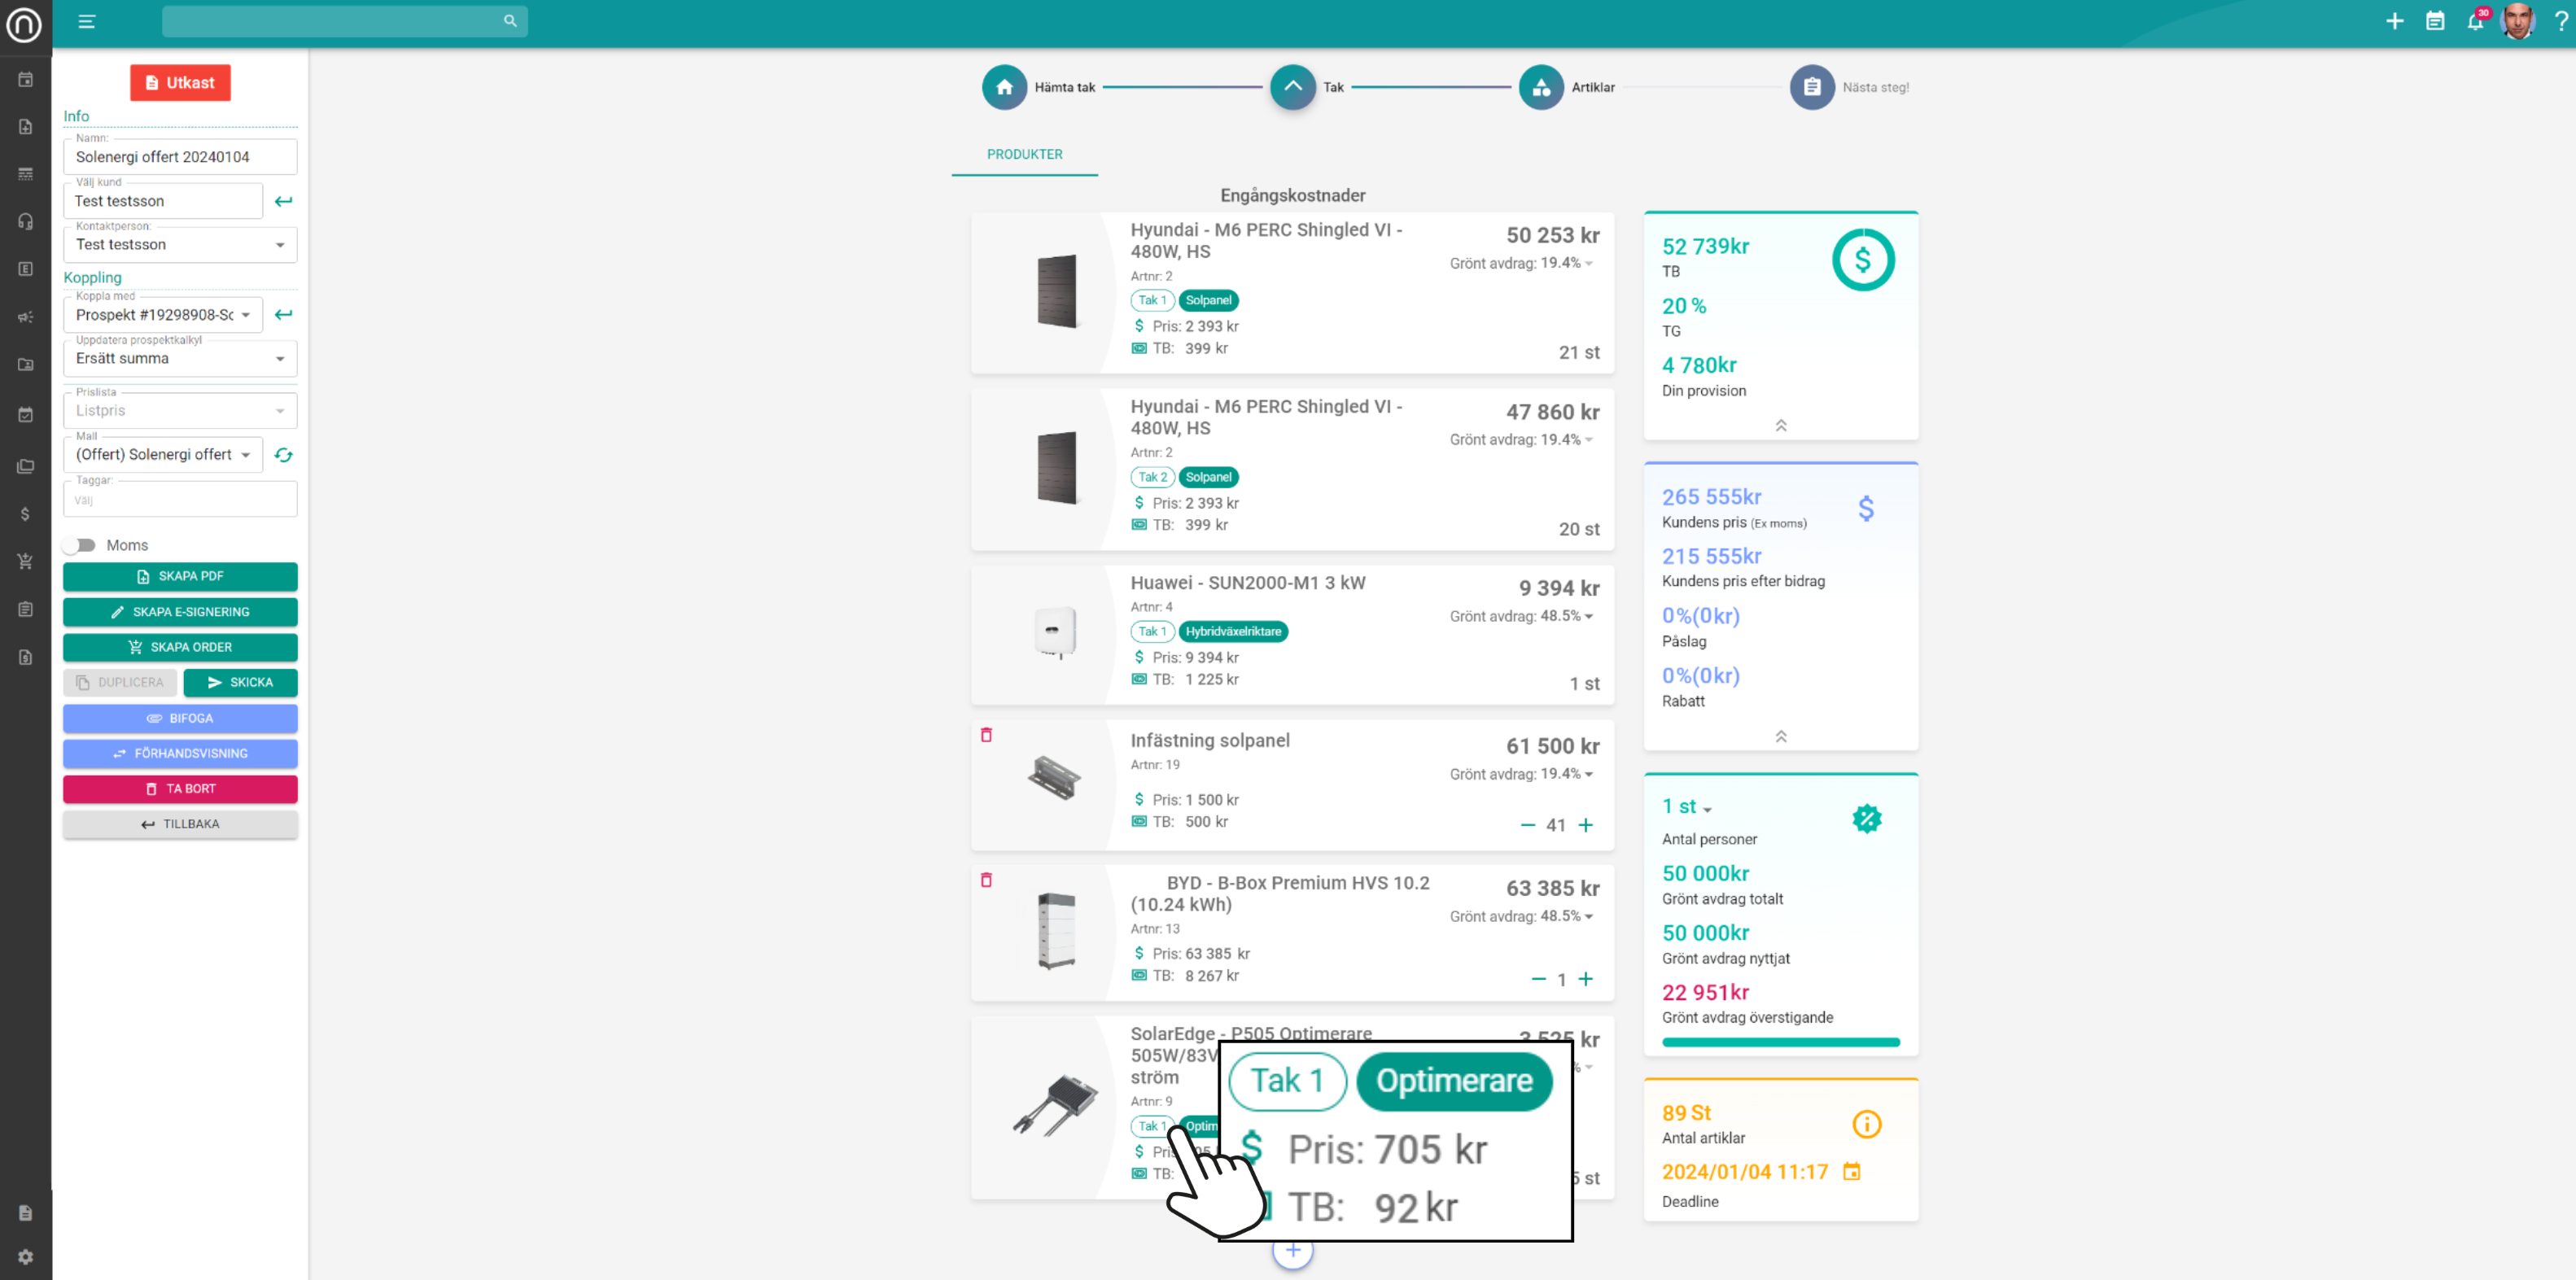Click SKAPA E-SIGNERING button

(180, 611)
